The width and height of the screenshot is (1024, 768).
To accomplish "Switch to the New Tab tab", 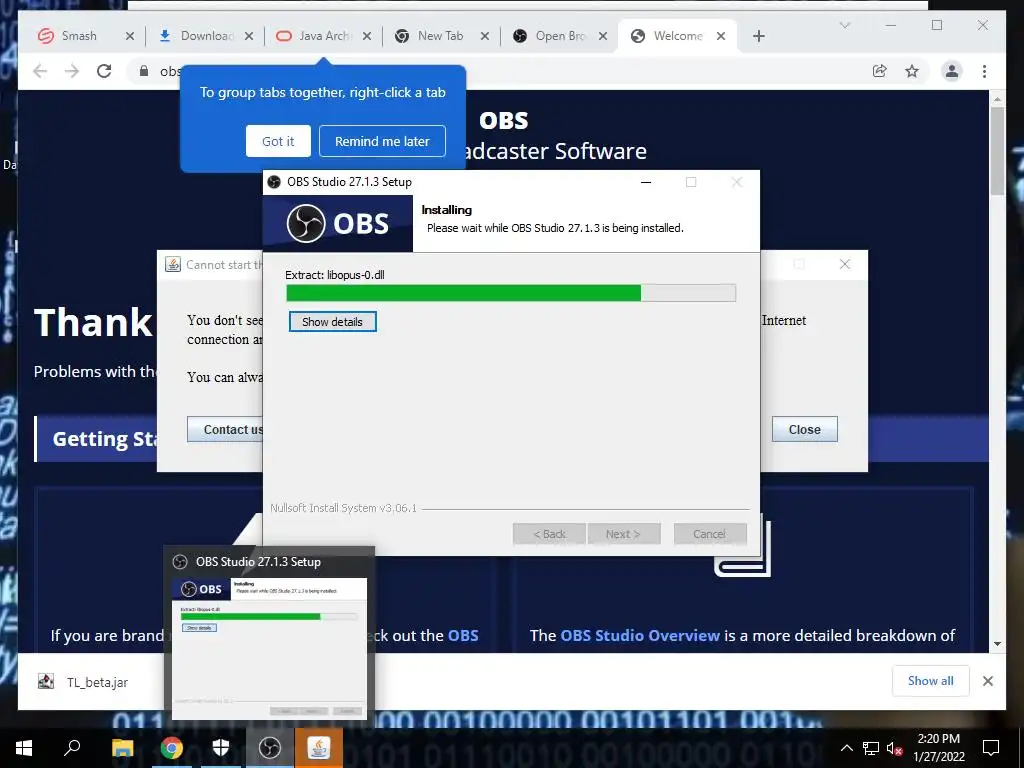I will [x=440, y=36].
